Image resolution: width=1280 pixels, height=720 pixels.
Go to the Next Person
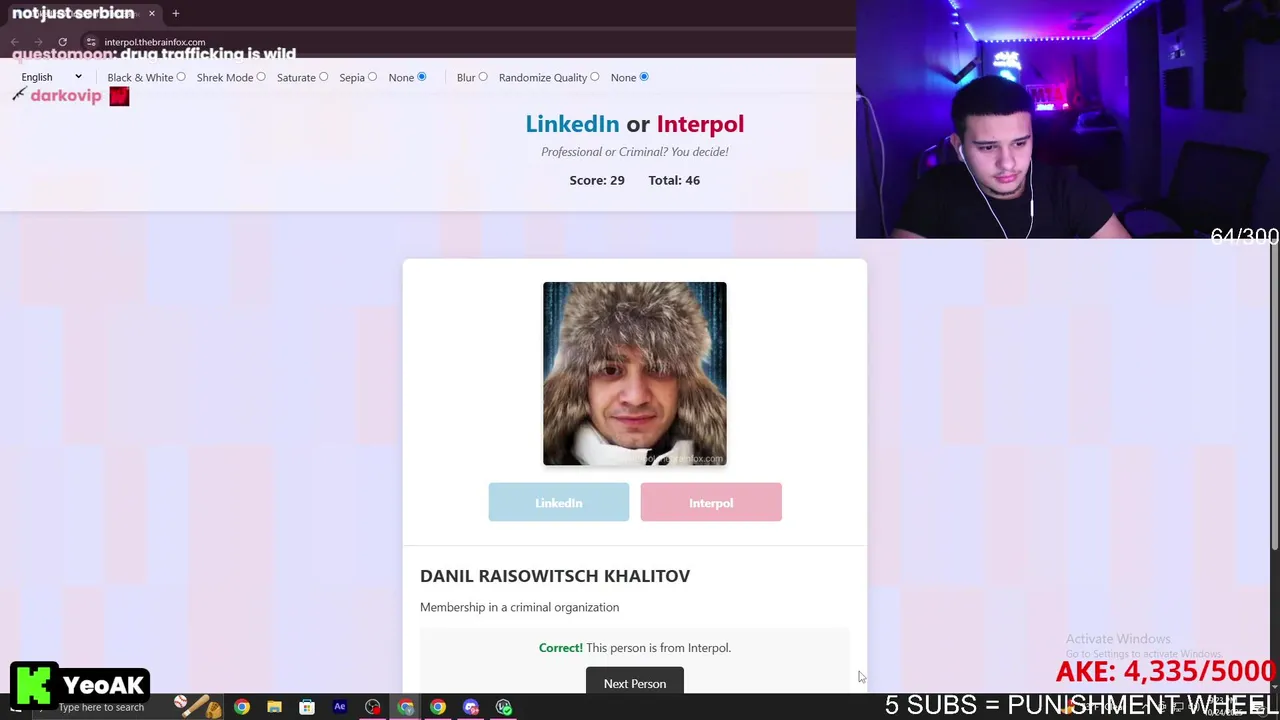[x=635, y=683]
